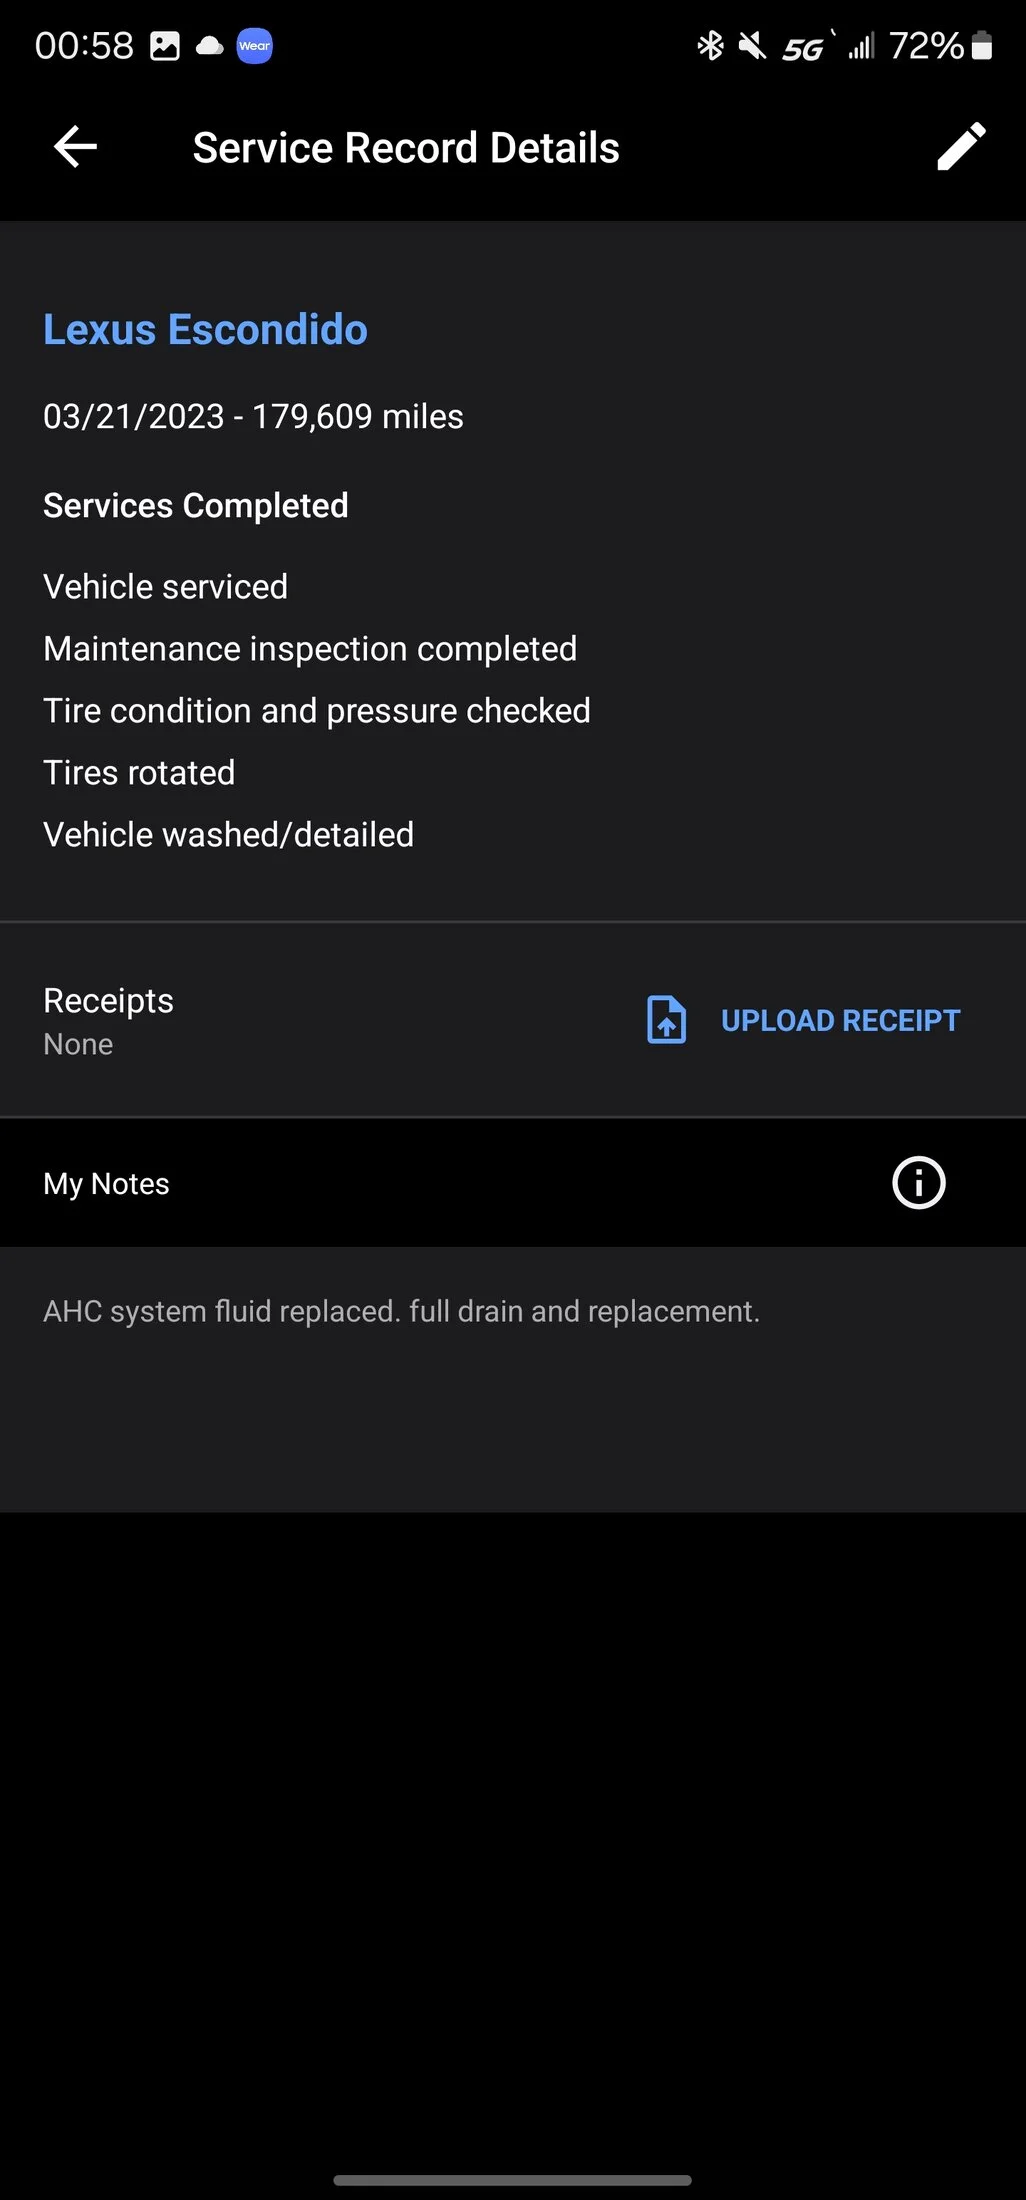Tap the battery indicator icon

coord(982,46)
